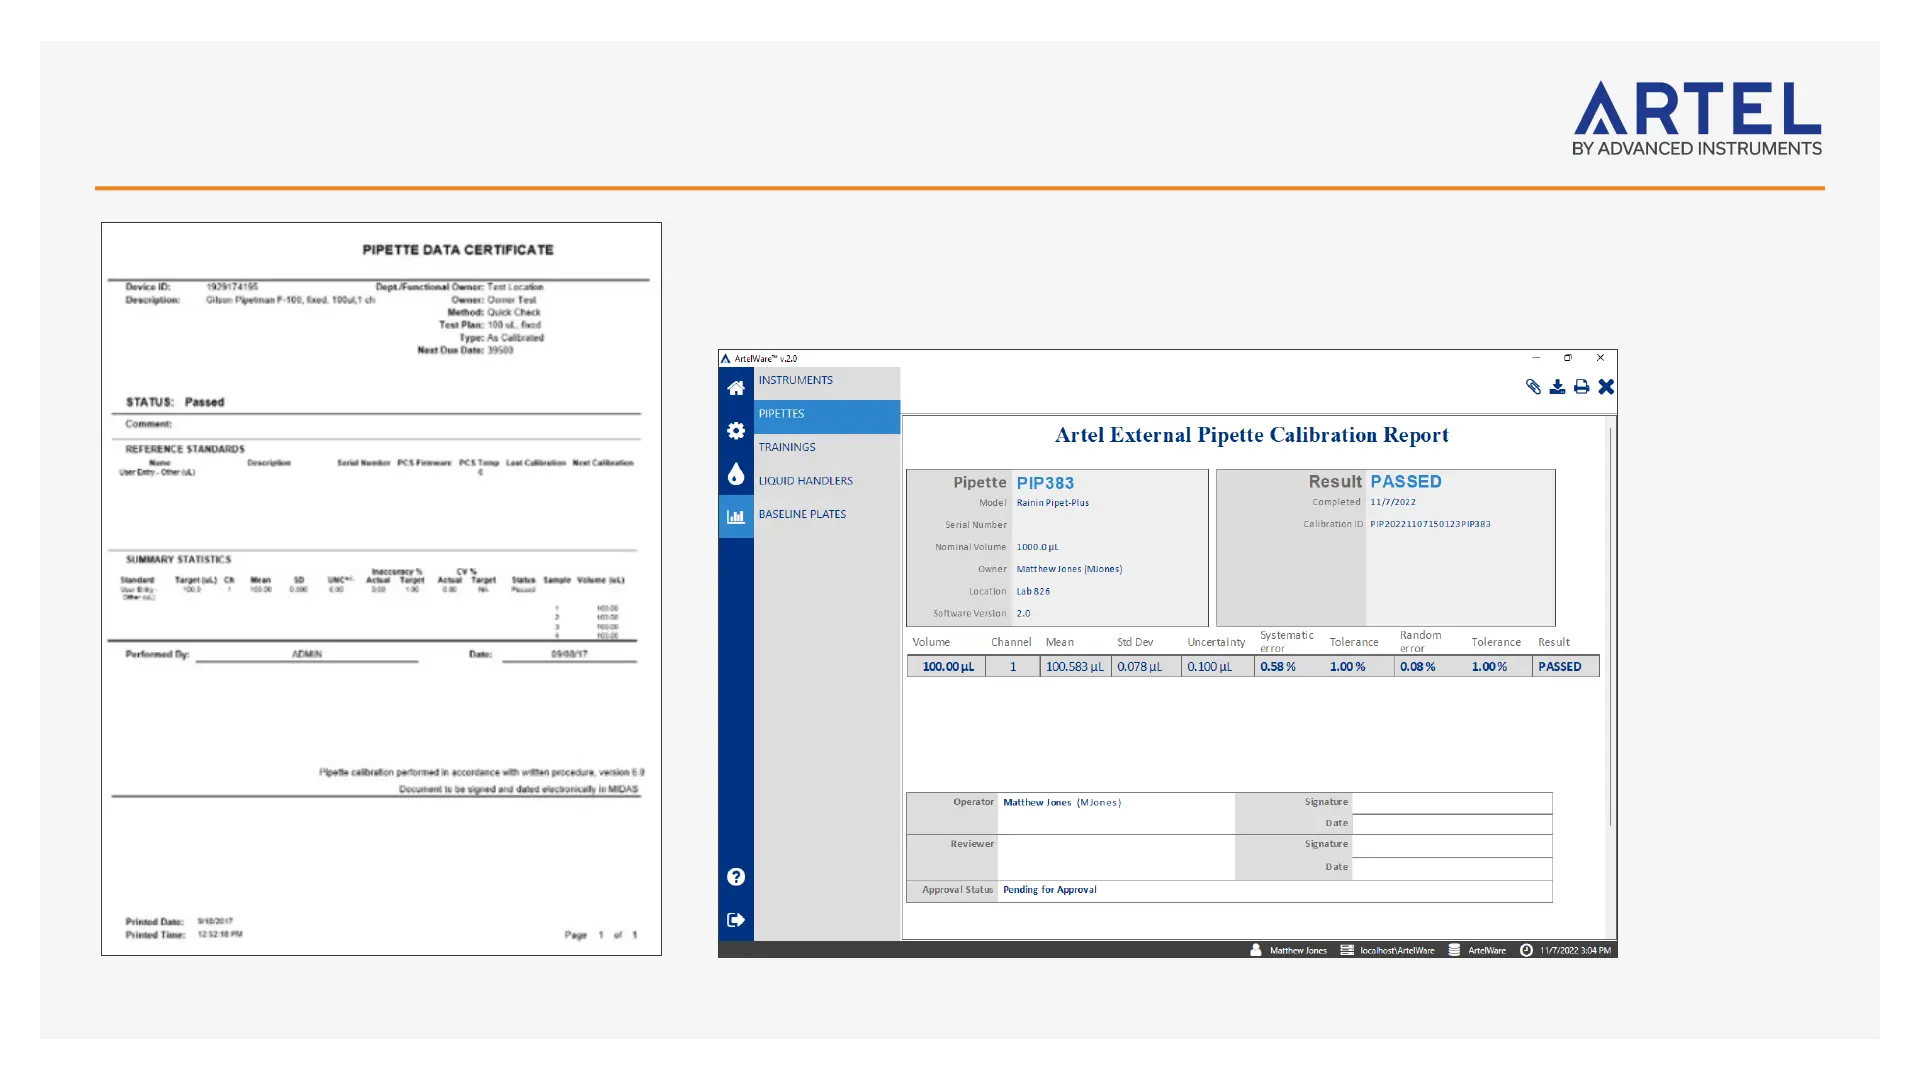Screen dimensions: 1920x1080
Task: Close the ArtelWare window
Action: click(x=1600, y=358)
